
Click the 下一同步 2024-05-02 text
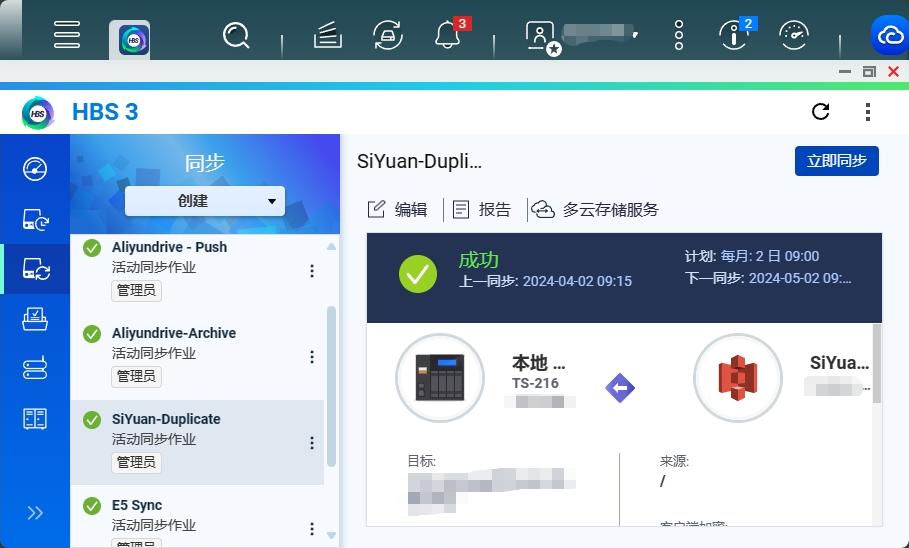pos(768,278)
